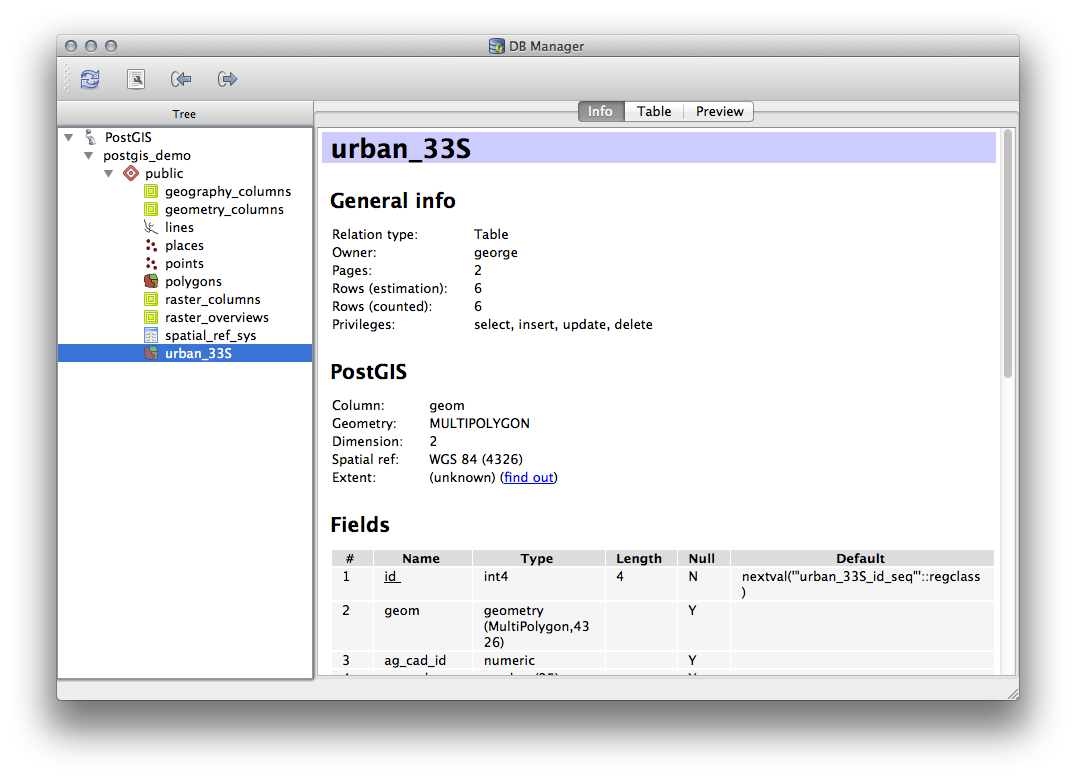Image resolution: width=1076 pixels, height=779 pixels.
Task: Click the polygons layer icon in tree
Action: click(150, 281)
